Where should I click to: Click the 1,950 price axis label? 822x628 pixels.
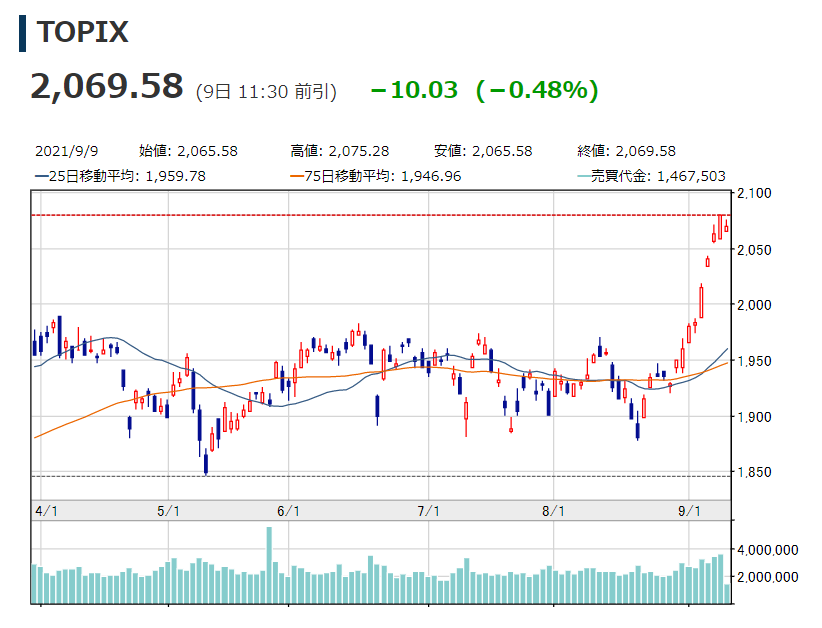coord(754,361)
